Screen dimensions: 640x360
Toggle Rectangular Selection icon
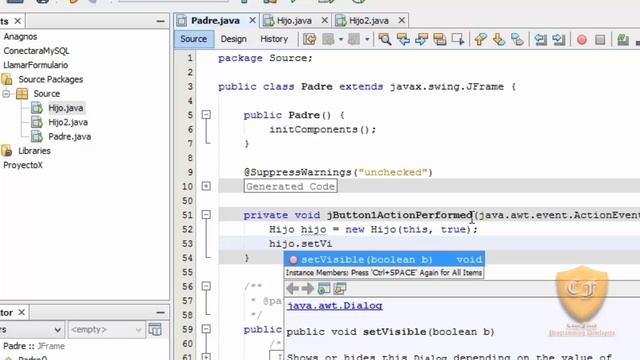[458, 39]
